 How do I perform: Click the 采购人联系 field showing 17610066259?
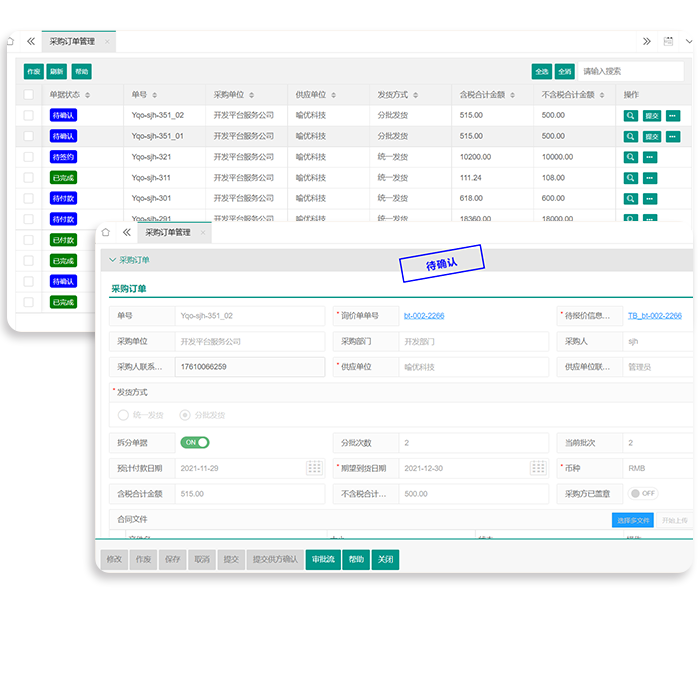click(250, 367)
